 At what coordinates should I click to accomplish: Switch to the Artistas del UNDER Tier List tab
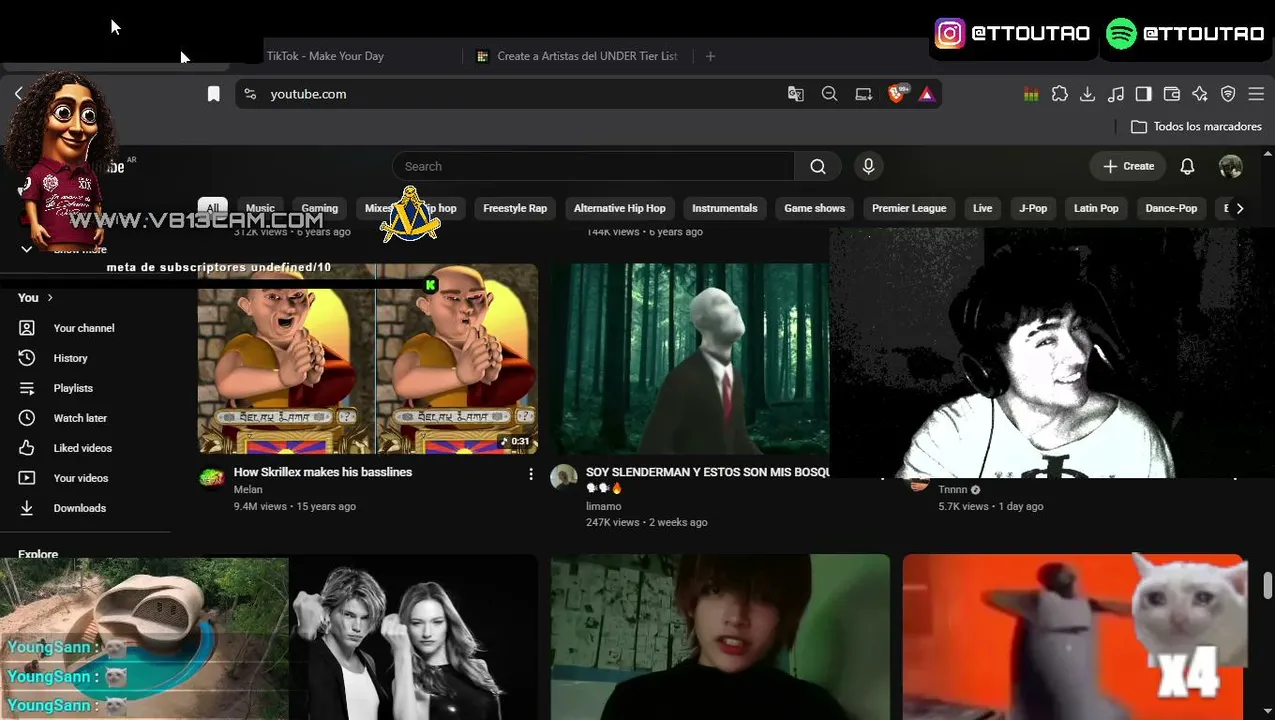pos(578,56)
